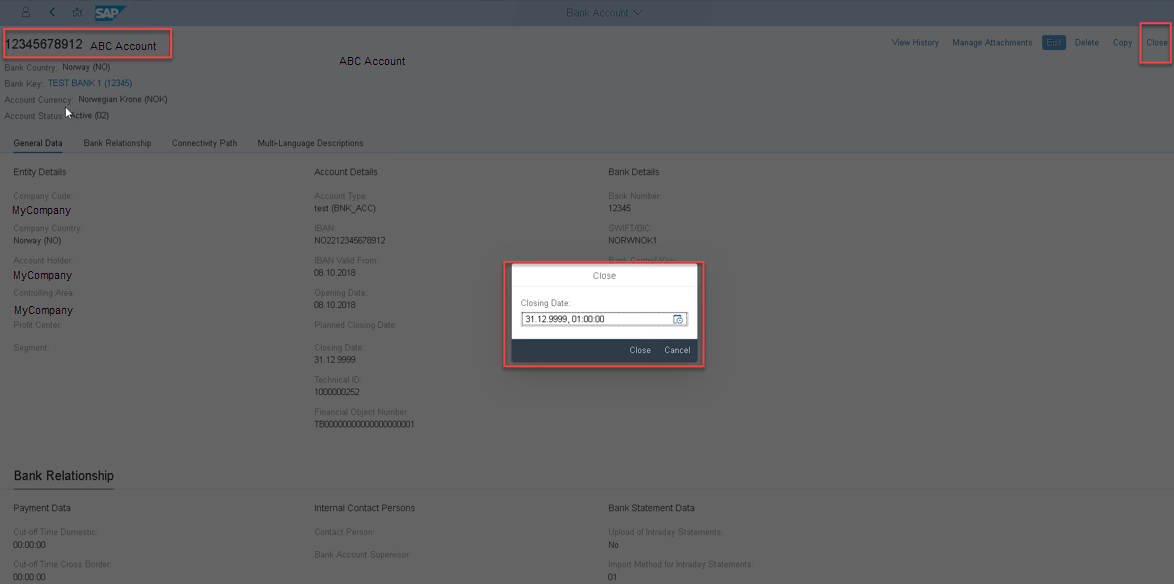Viewport: 1174px width, 584px height.
Task: Click the SAP logo
Action: (x=110, y=13)
